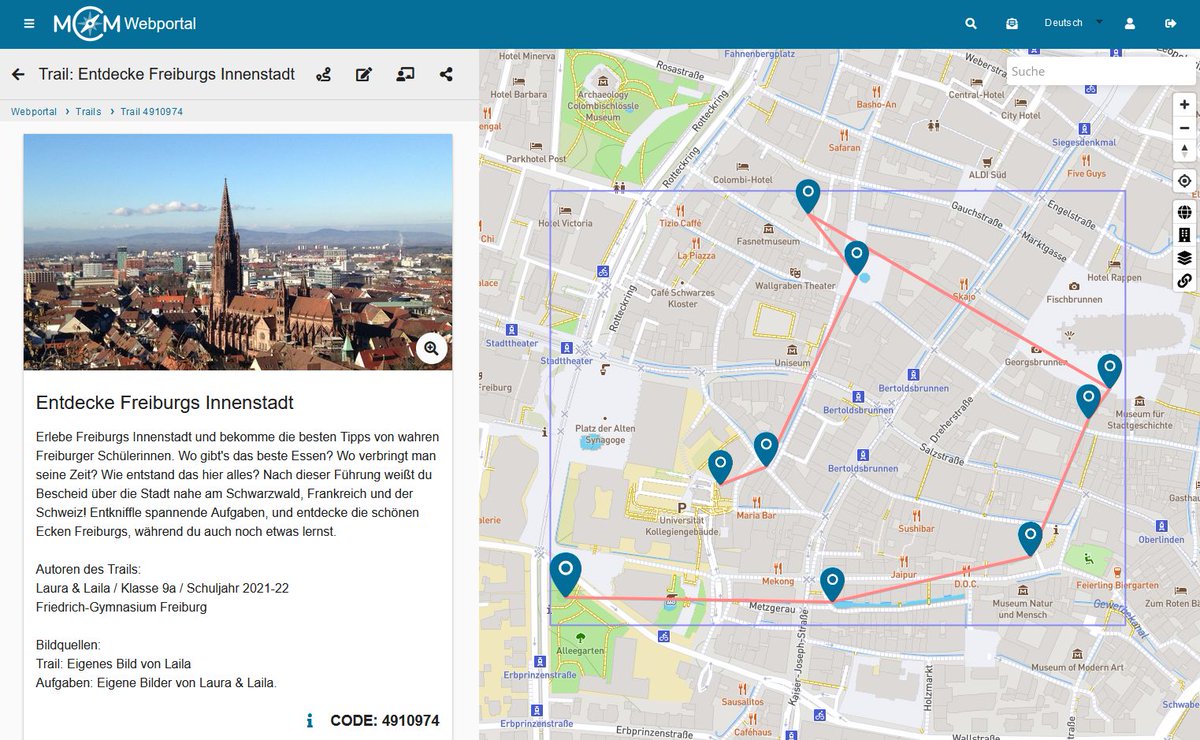Click the info icon beside CODE
This screenshot has width=1200, height=740.
coord(310,720)
